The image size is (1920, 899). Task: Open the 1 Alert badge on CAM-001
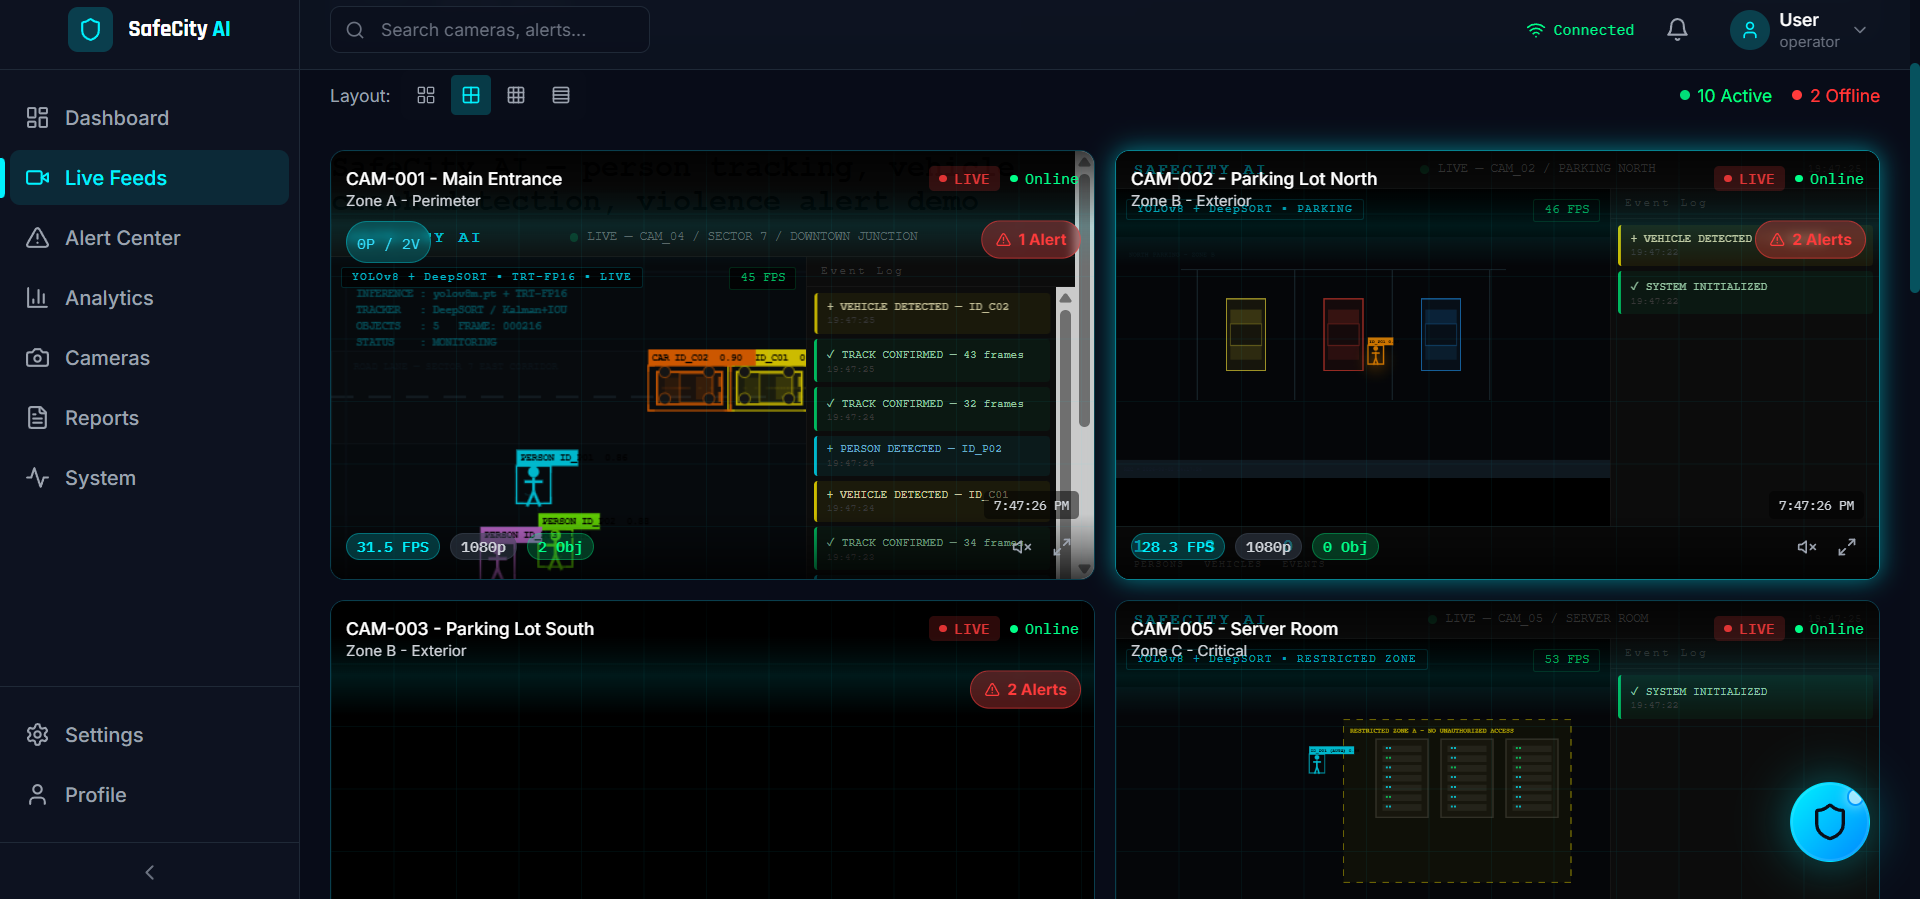click(1031, 240)
